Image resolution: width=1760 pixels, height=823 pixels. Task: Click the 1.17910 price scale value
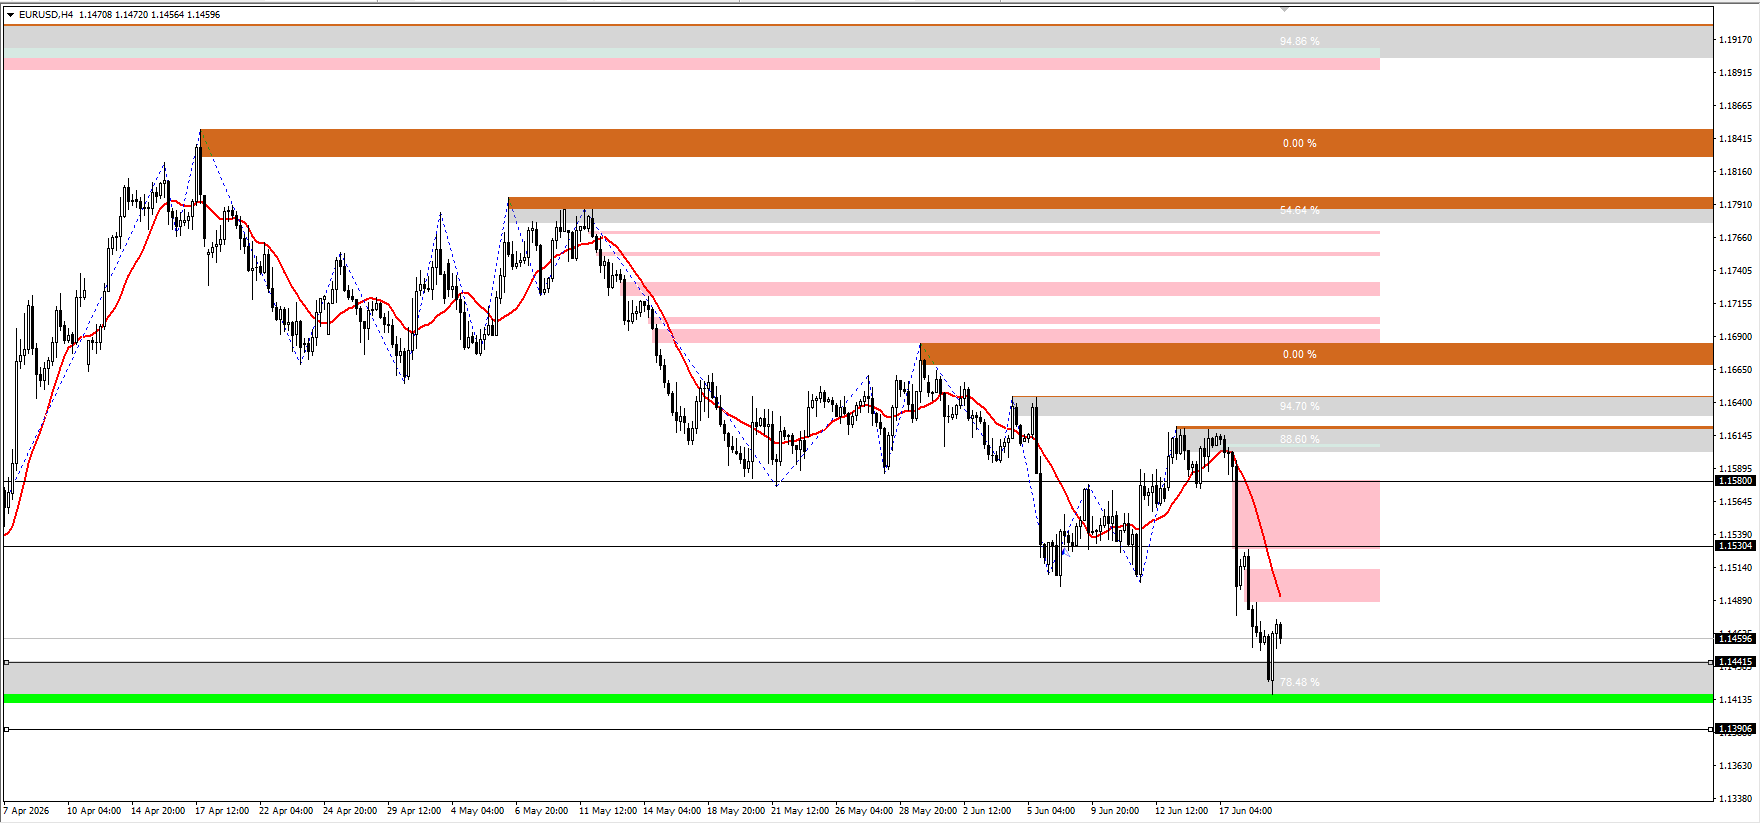click(x=1736, y=205)
